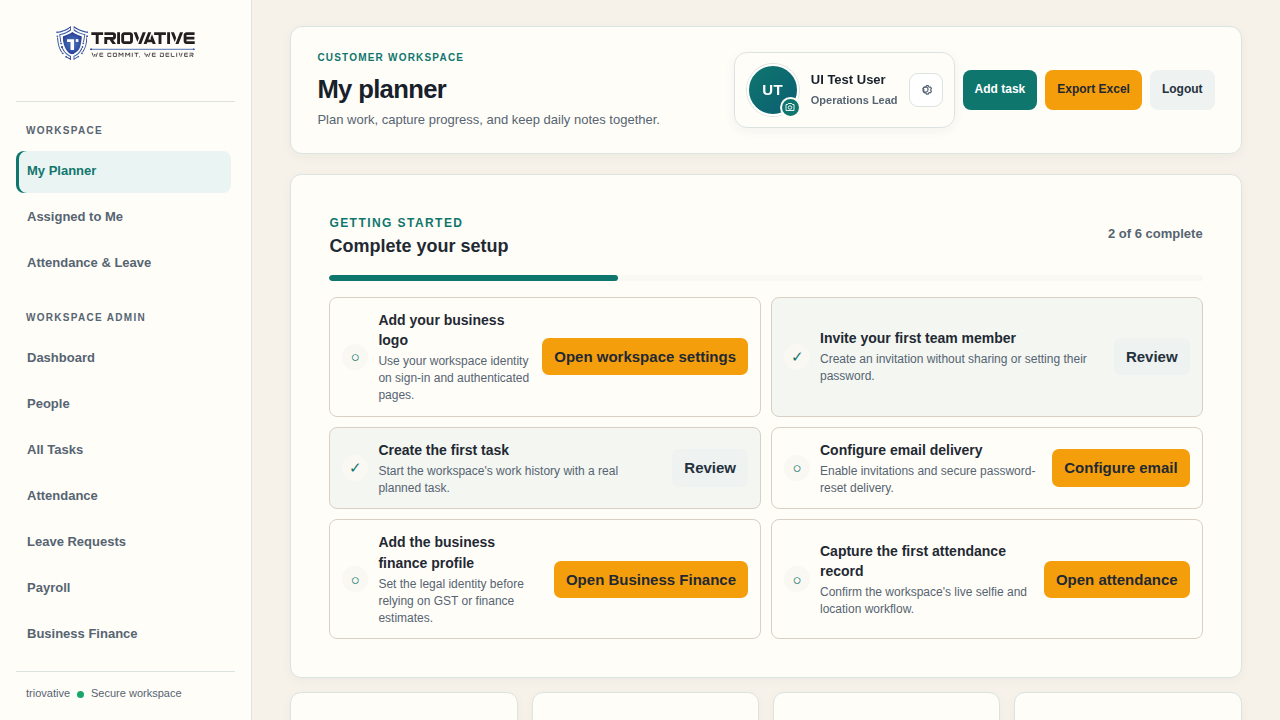The image size is (1280, 720).
Task: Go to Leave Requests
Action: click(123, 542)
